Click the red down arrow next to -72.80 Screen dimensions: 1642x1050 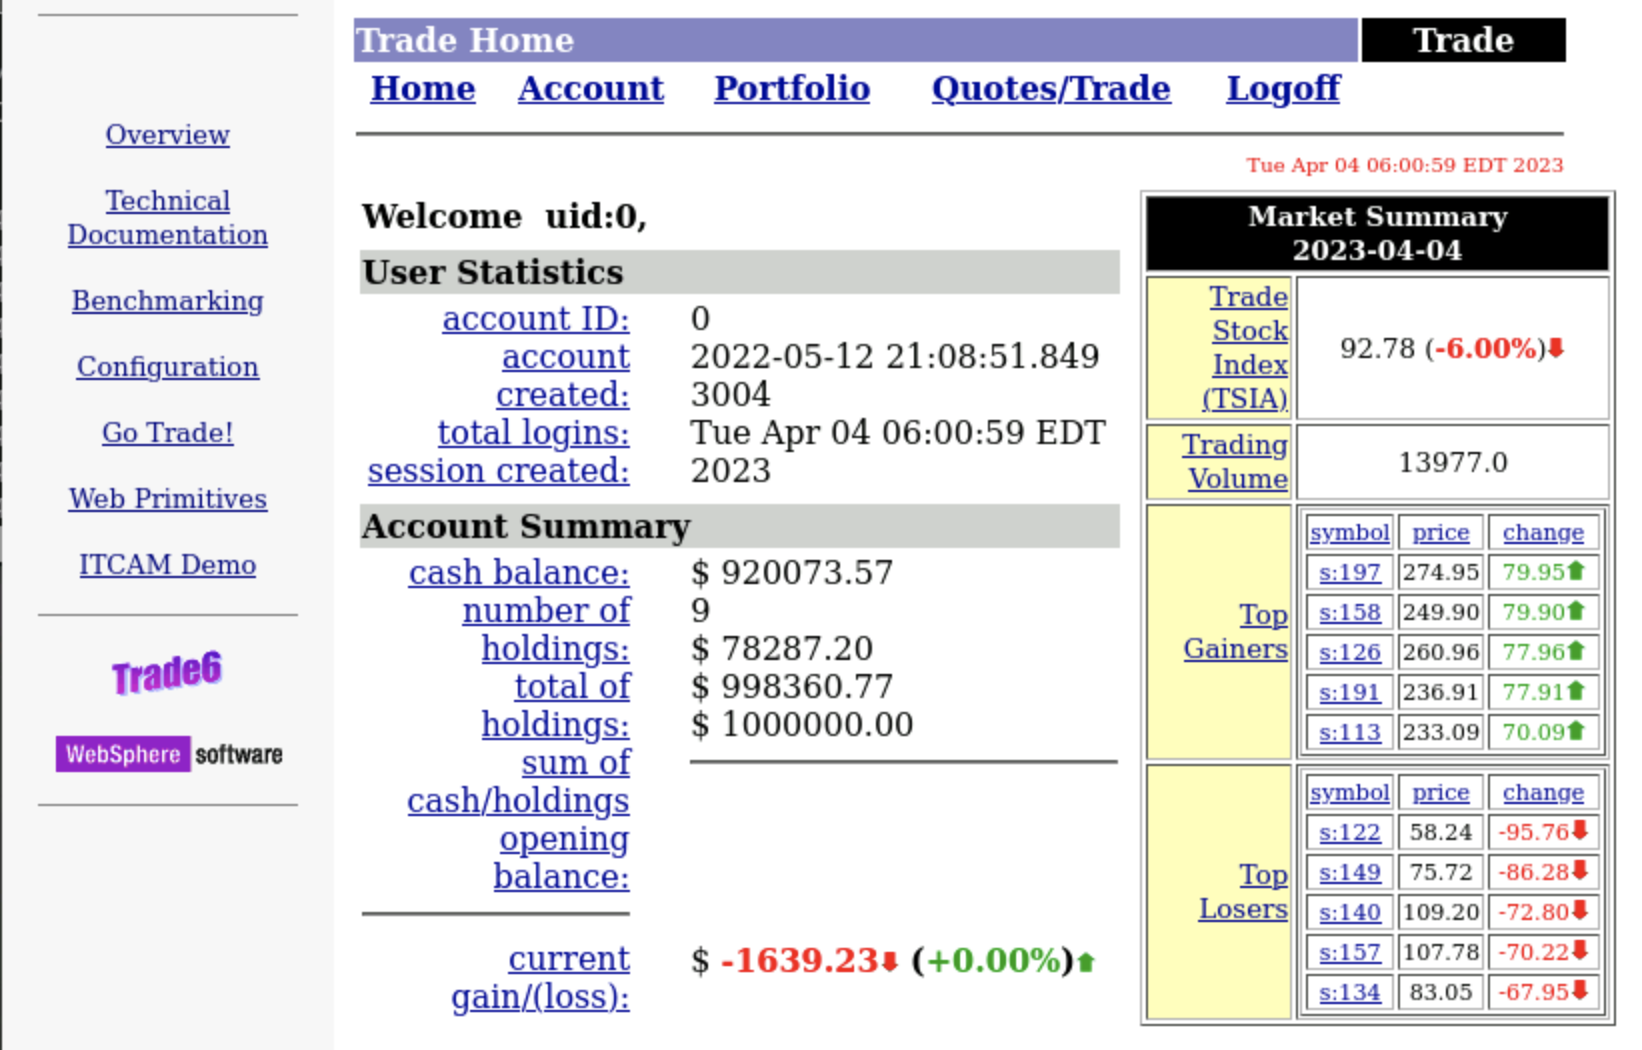(1580, 911)
